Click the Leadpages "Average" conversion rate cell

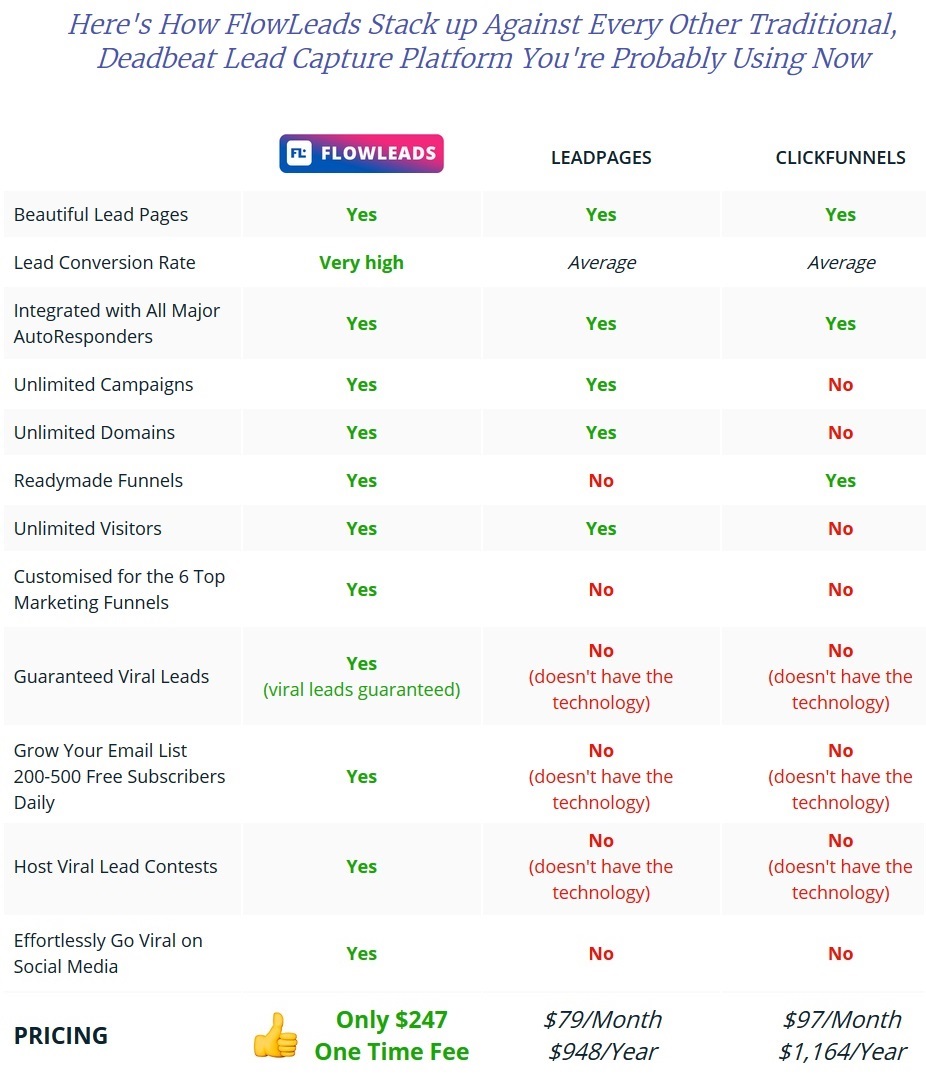[602, 263]
